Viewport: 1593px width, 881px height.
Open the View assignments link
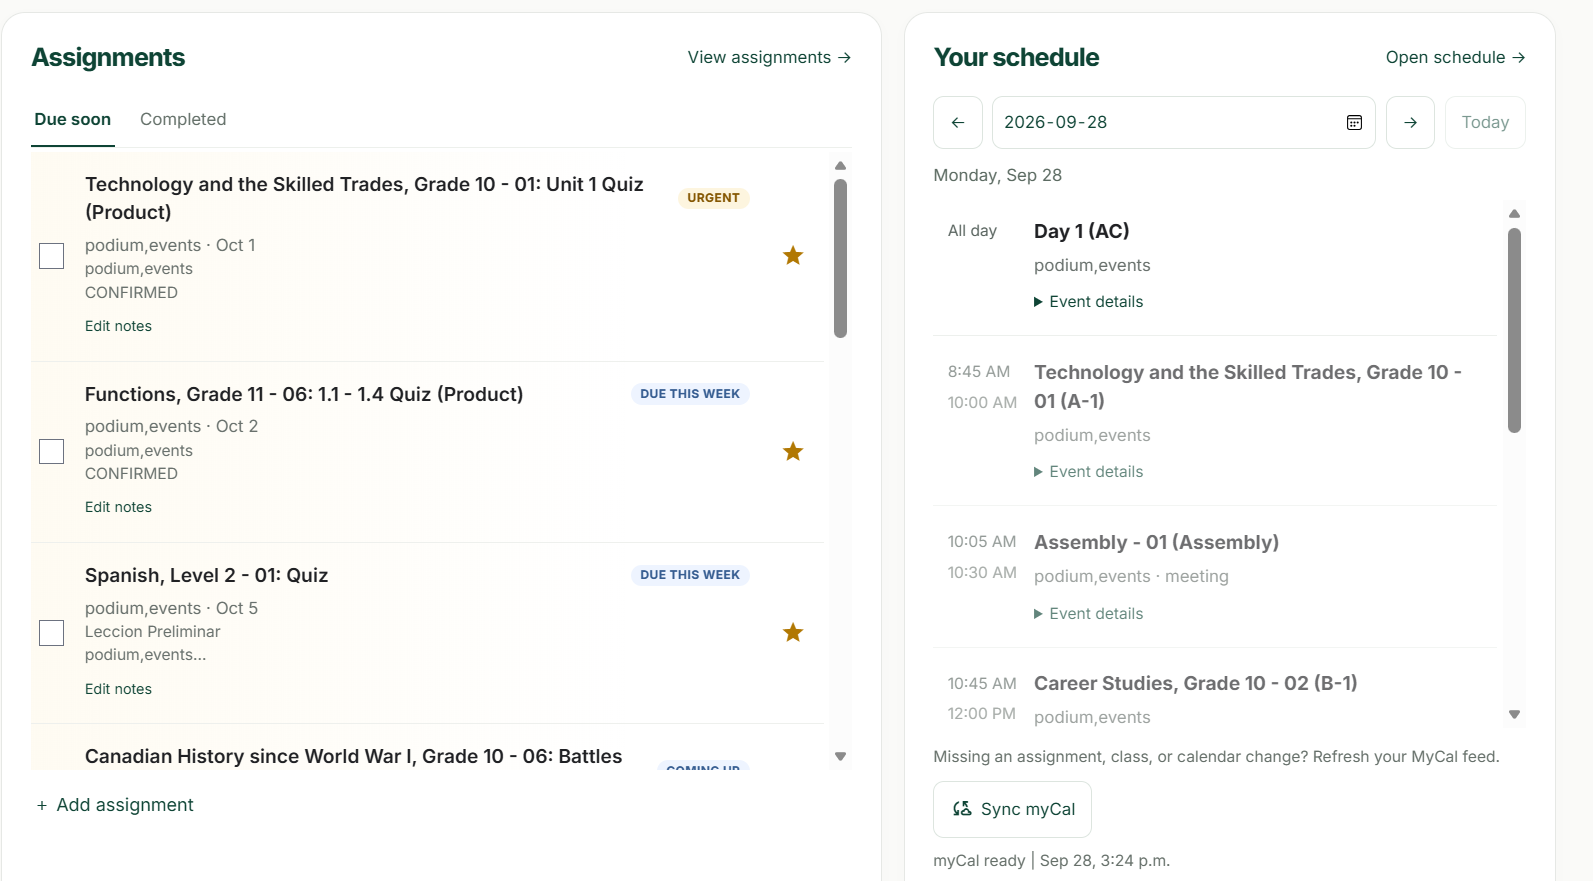(x=769, y=57)
